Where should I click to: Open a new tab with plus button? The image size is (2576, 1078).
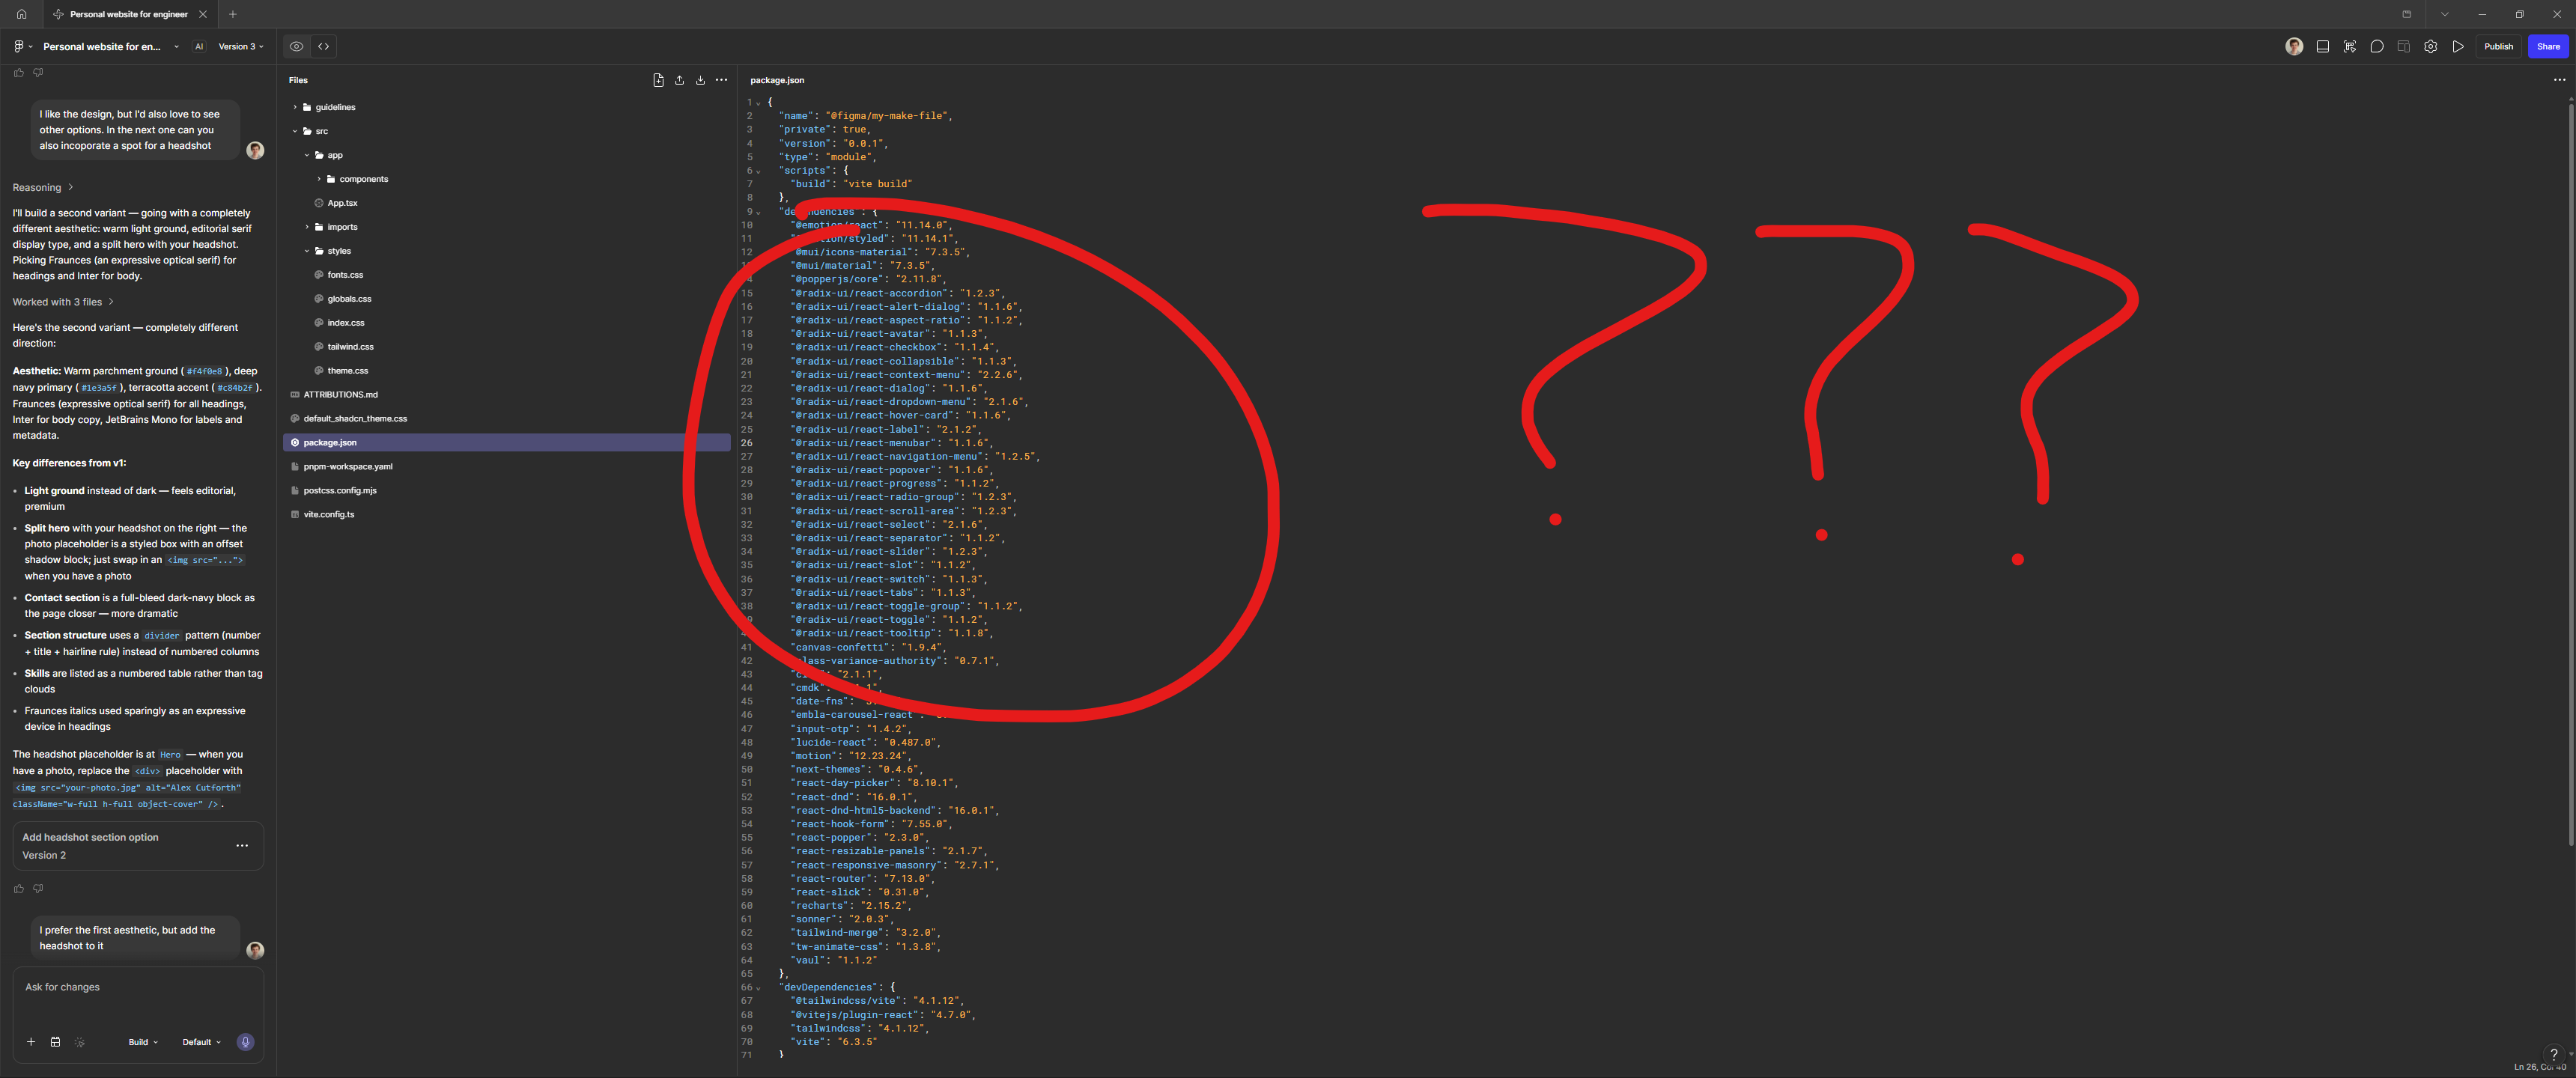(x=233, y=14)
